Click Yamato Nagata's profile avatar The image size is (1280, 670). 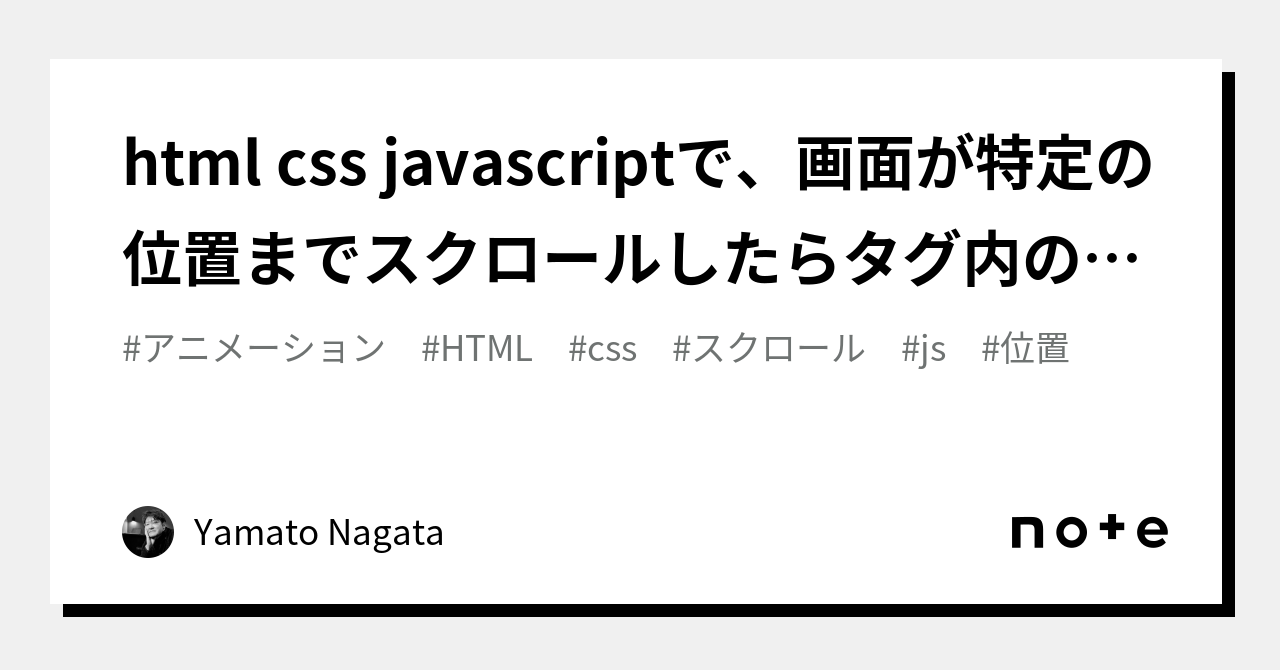[148, 532]
